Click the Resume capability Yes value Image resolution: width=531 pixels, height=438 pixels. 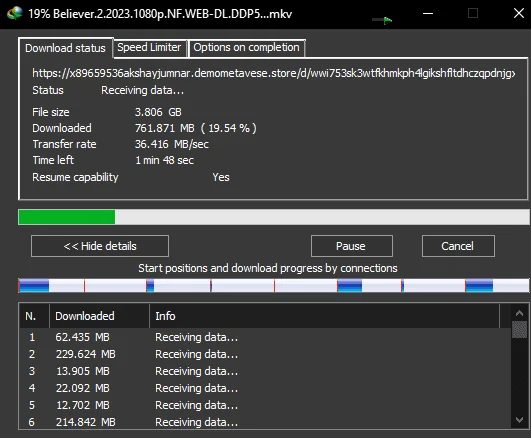(x=221, y=177)
